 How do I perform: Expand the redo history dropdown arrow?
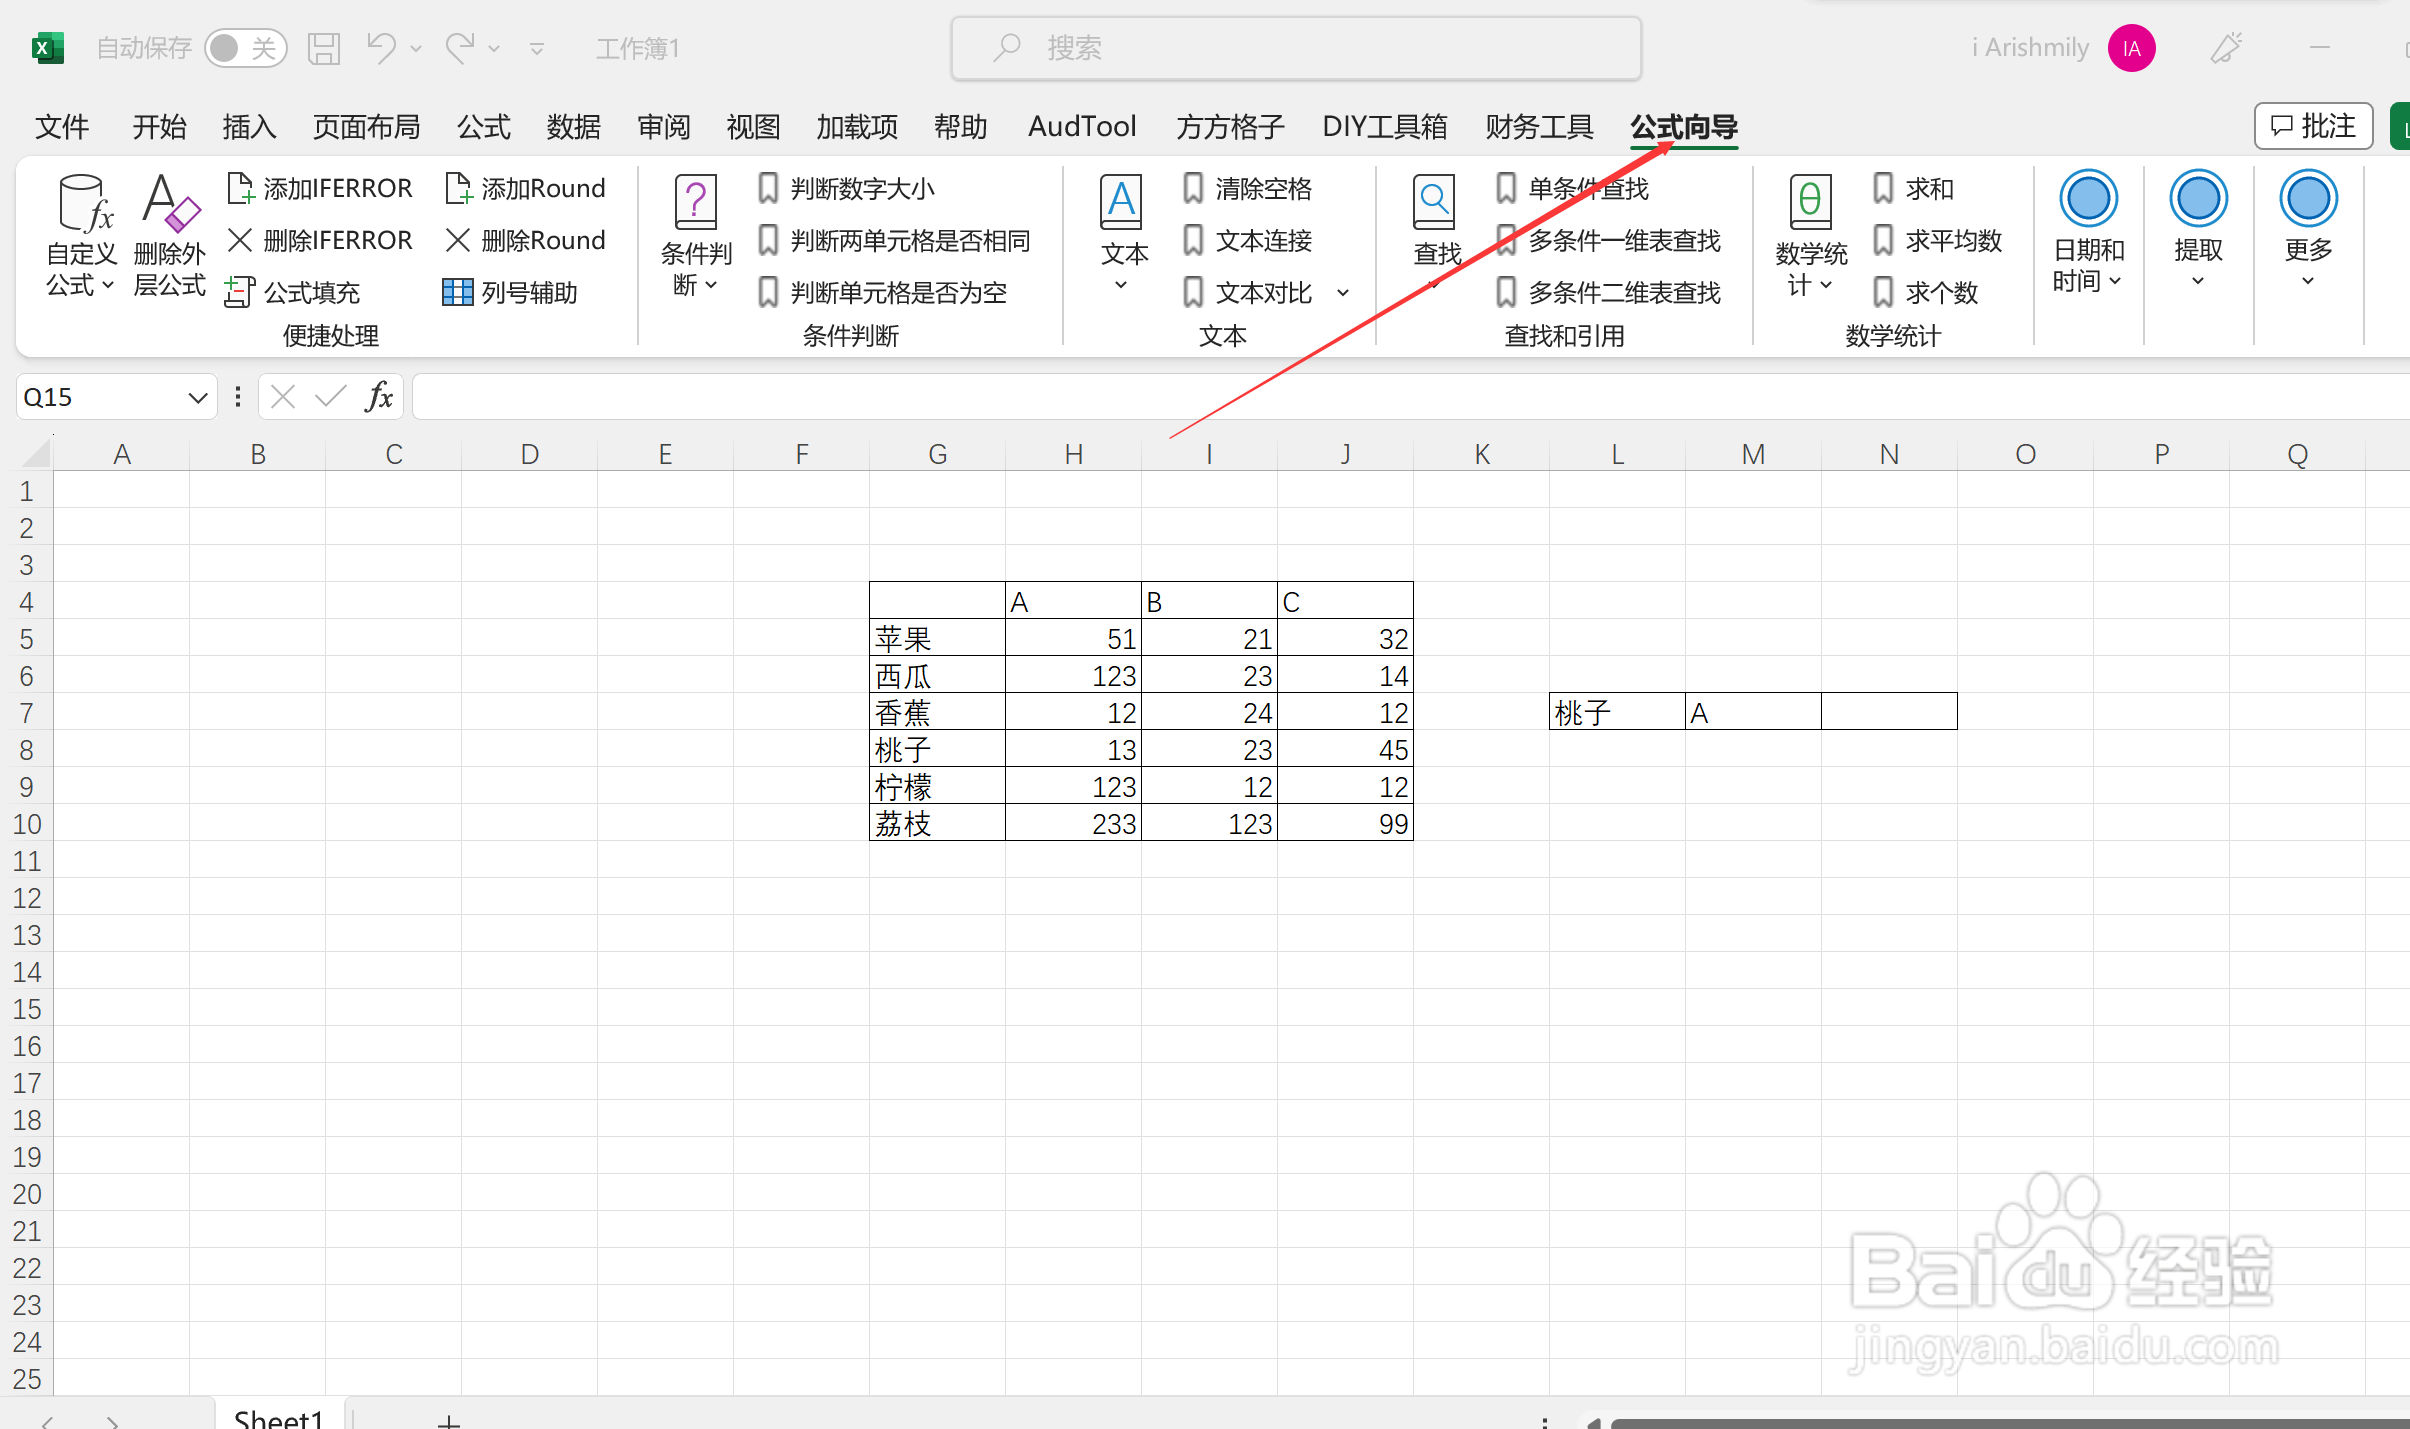click(494, 48)
